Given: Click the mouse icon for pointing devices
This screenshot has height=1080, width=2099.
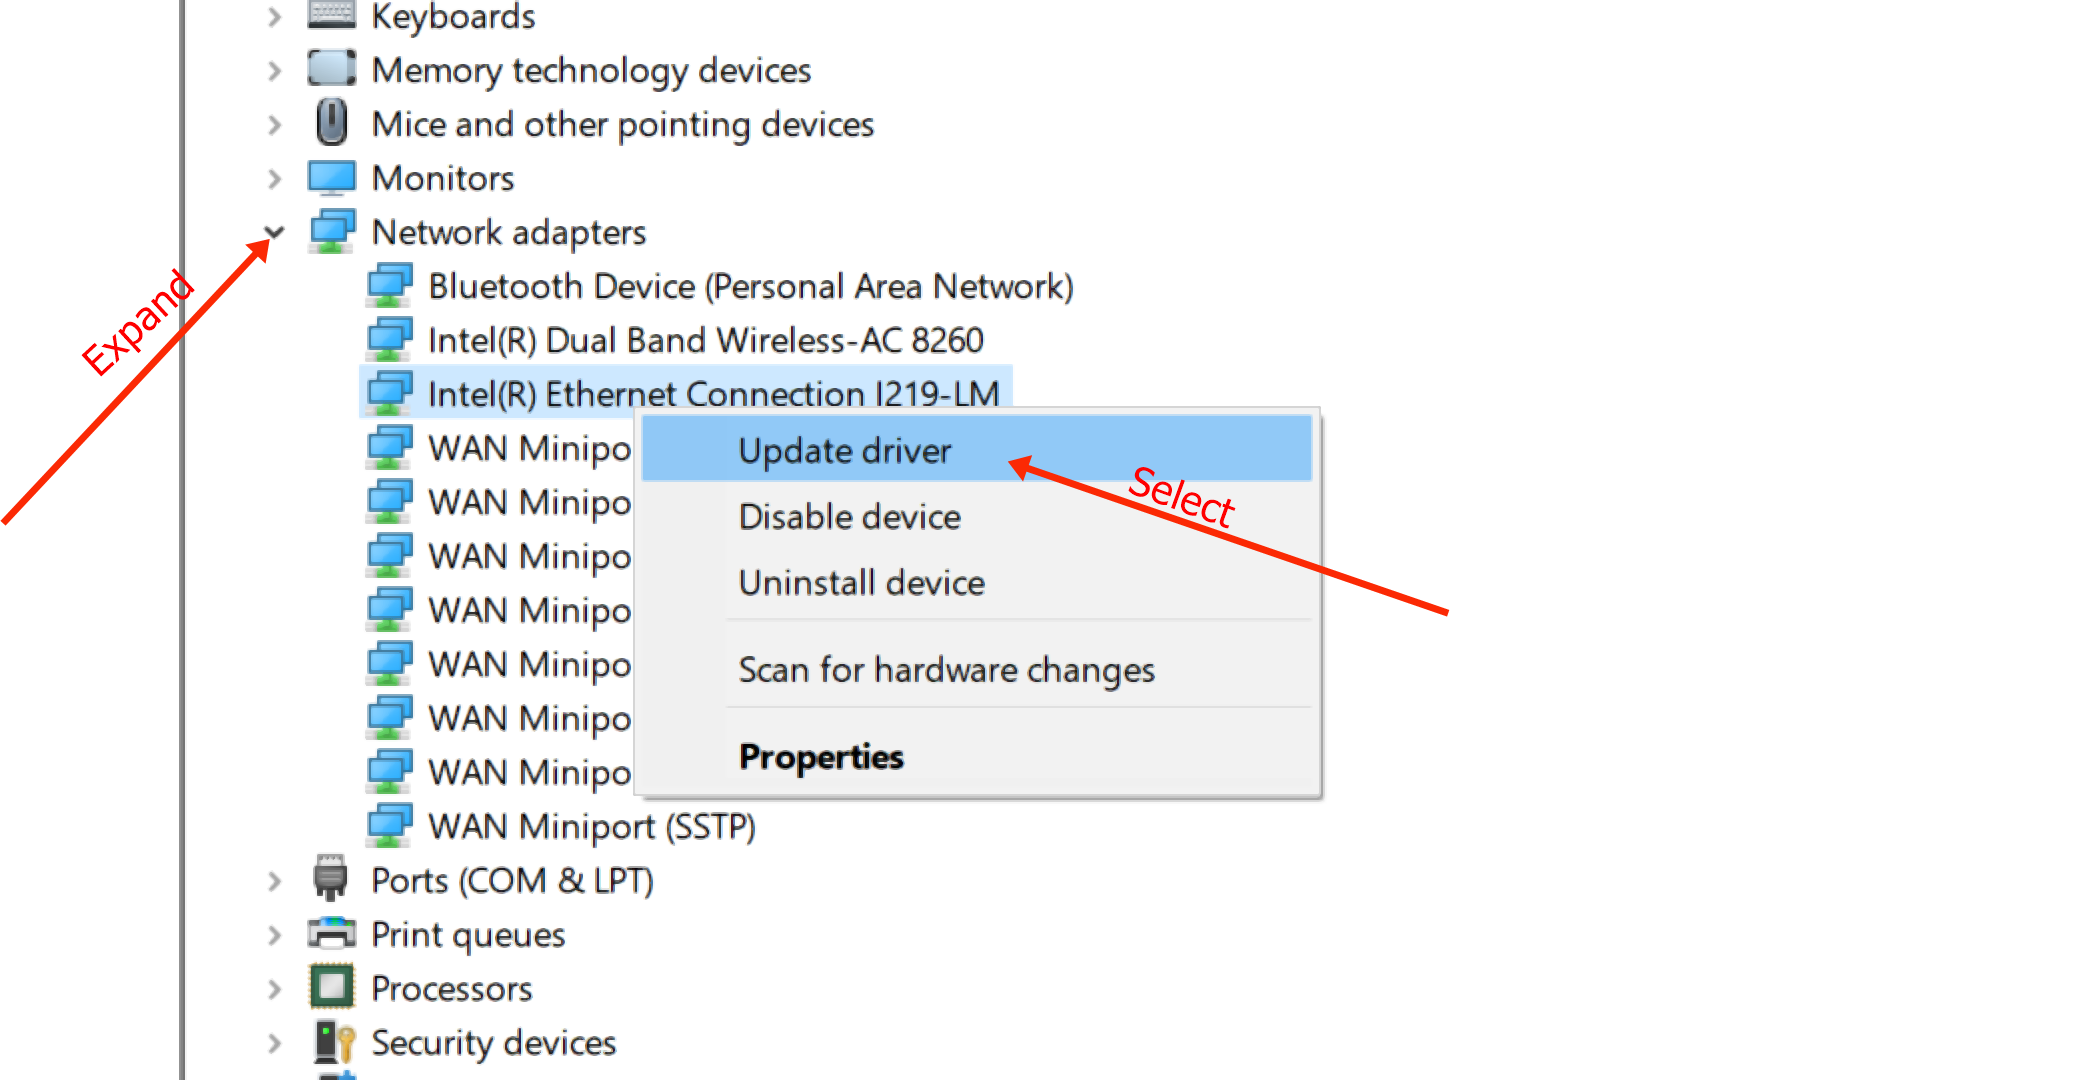Looking at the screenshot, I should point(331,123).
